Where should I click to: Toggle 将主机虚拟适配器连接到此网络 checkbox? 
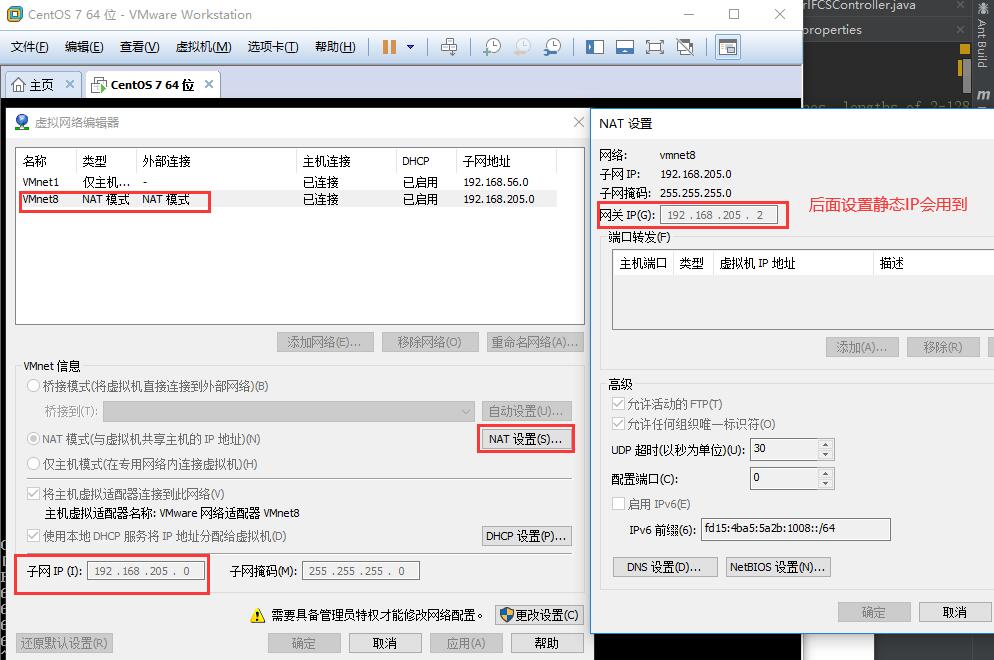tap(34, 493)
